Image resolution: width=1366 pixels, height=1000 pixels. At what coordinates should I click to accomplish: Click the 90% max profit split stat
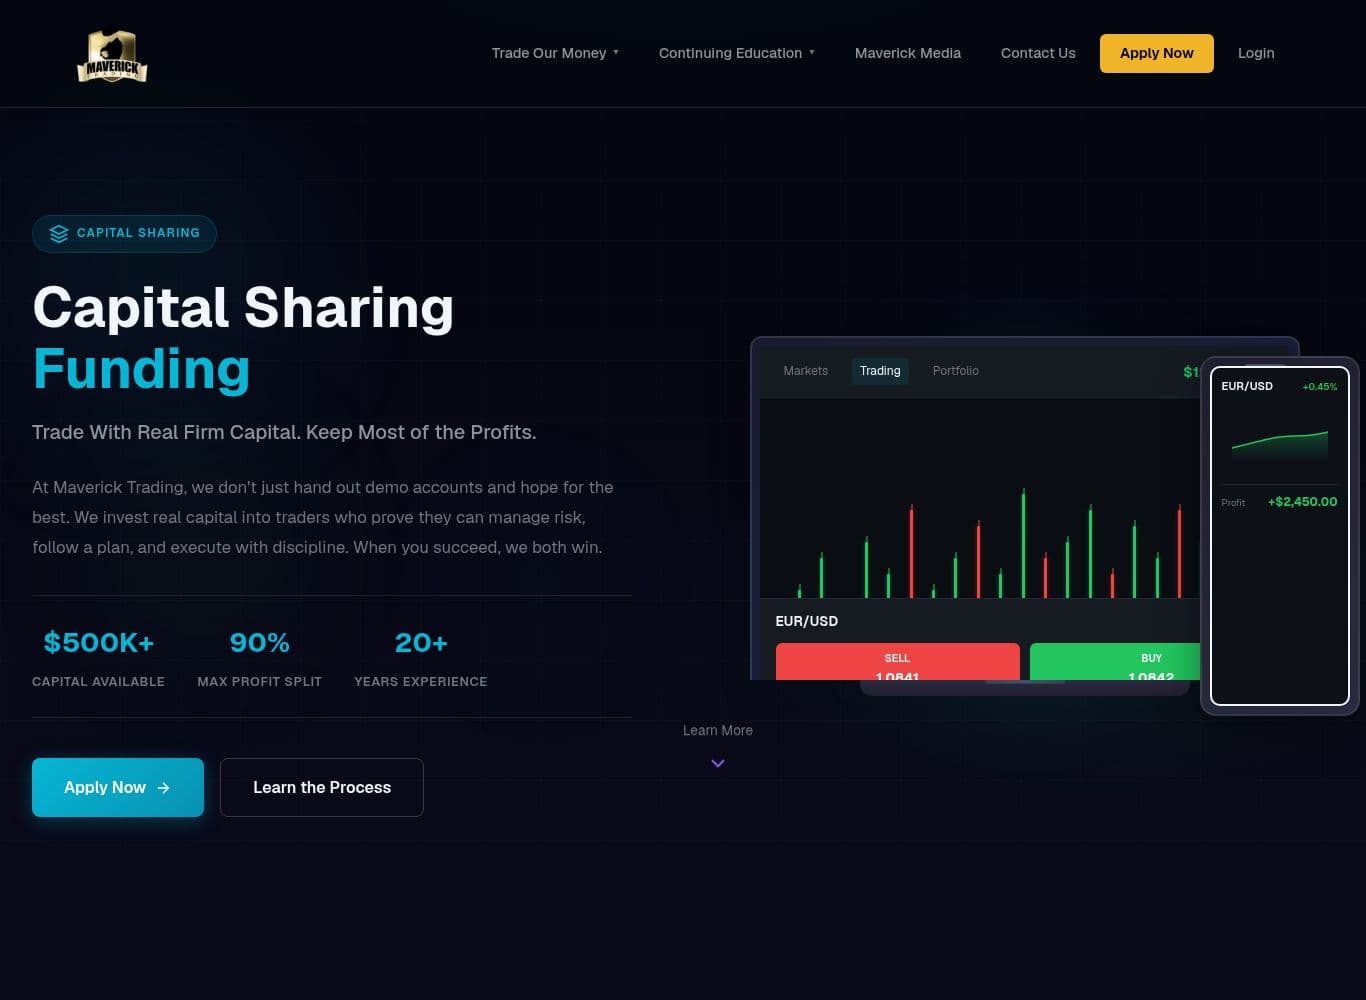click(259, 658)
